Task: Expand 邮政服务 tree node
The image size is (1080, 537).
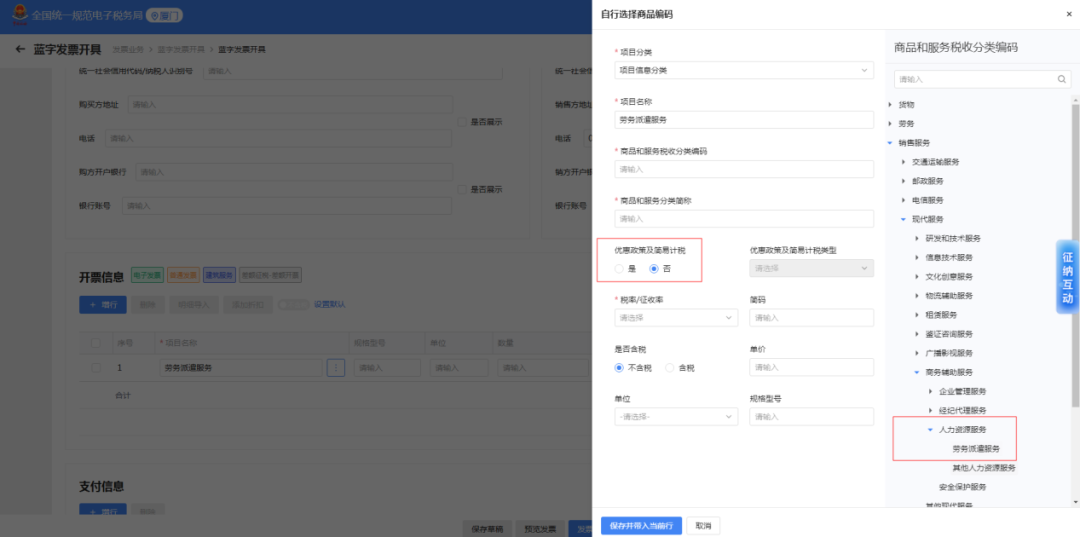Action: [x=903, y=181]
